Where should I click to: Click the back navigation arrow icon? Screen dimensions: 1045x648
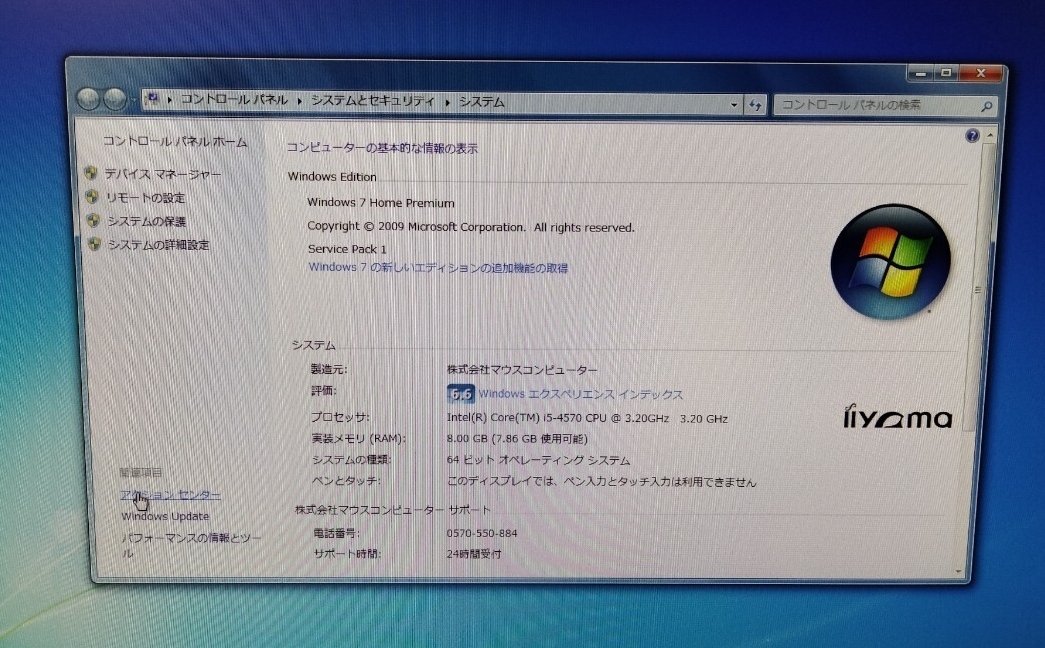pos(90,99)
